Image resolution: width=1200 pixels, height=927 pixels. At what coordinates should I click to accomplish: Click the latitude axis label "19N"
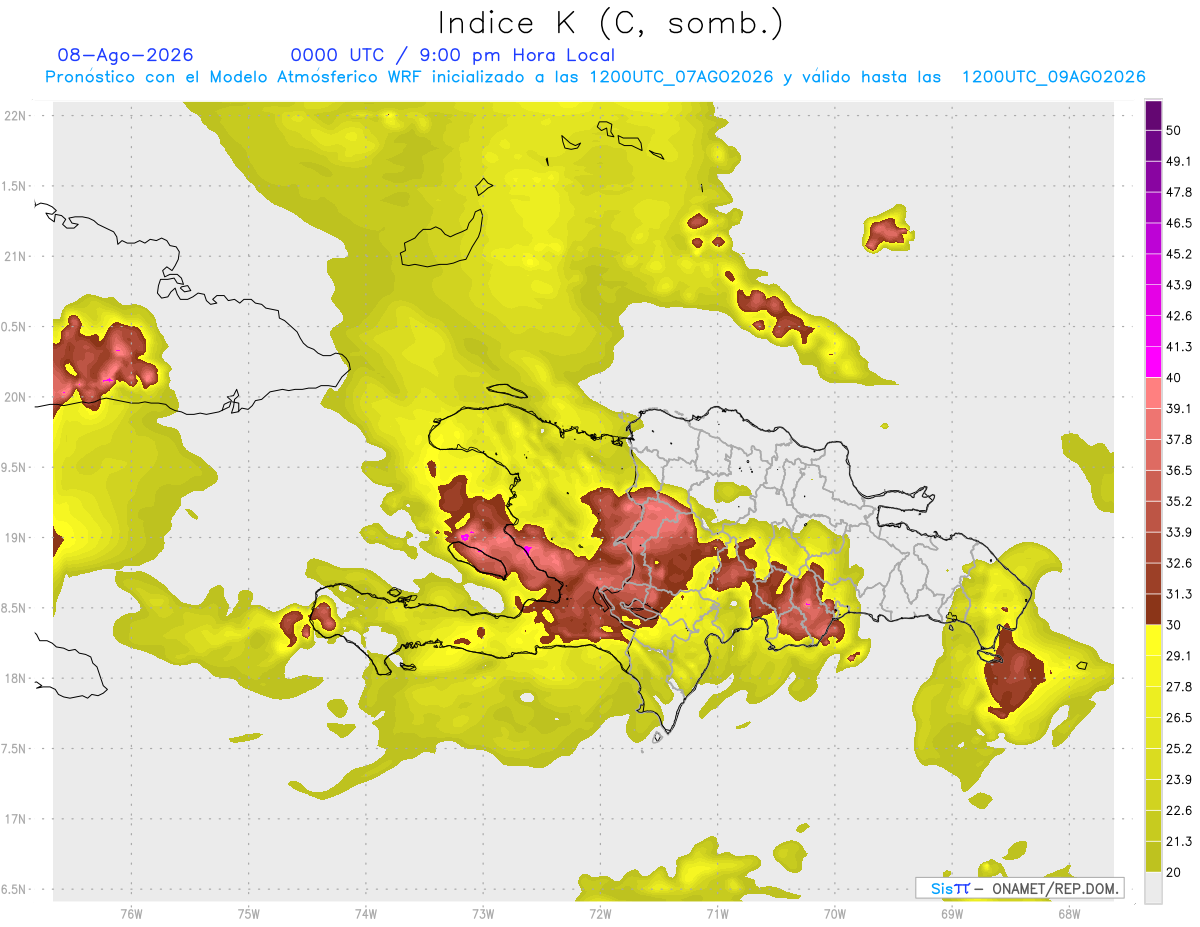(x=16, y=538)
